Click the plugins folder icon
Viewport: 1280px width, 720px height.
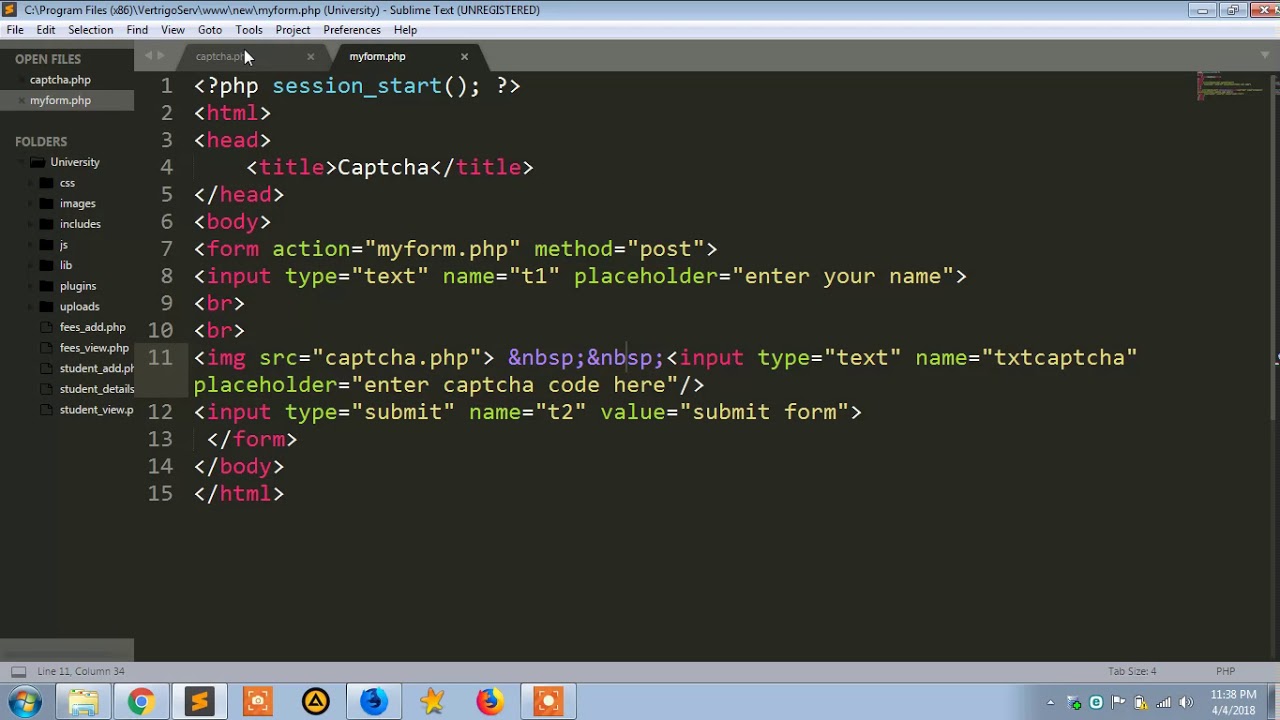pos(46,286)
